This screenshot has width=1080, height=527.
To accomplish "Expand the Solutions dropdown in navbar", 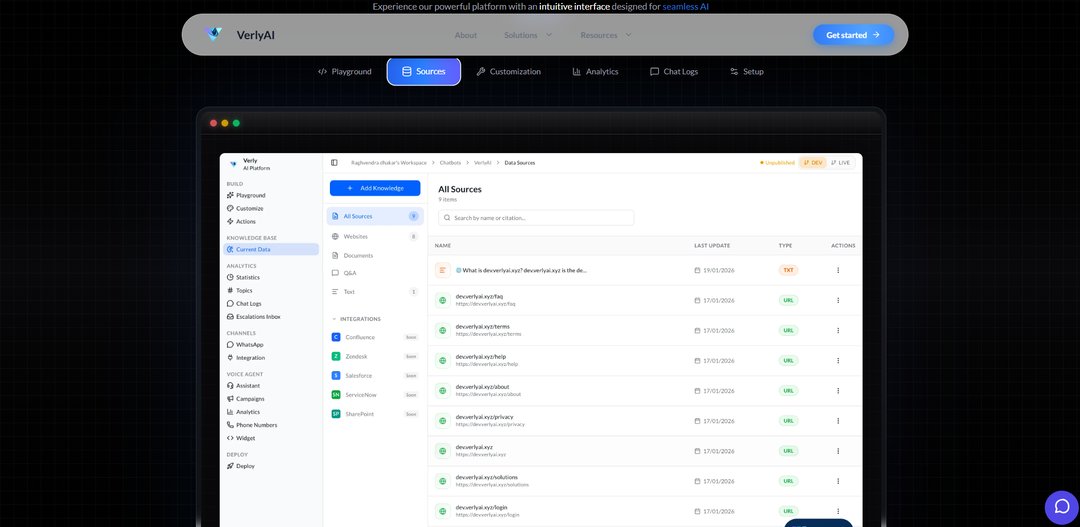I will tap(527, 35).
